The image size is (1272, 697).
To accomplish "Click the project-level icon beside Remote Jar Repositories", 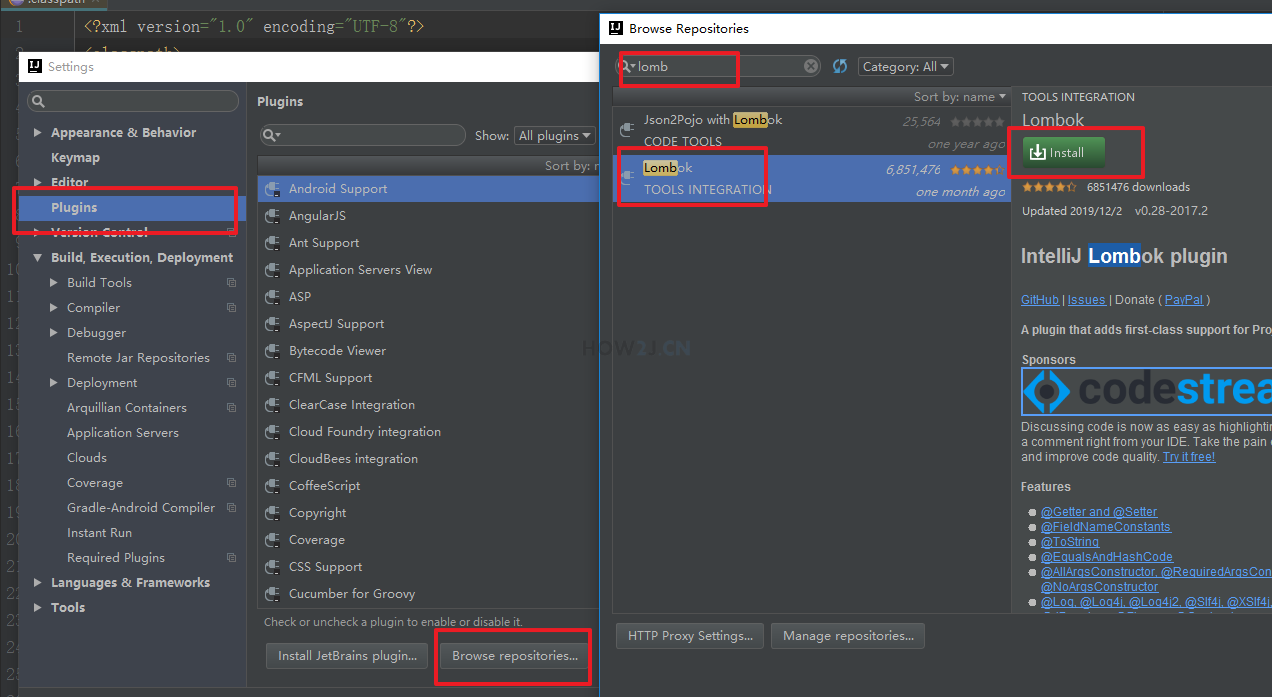I will [x=232, y=358].
